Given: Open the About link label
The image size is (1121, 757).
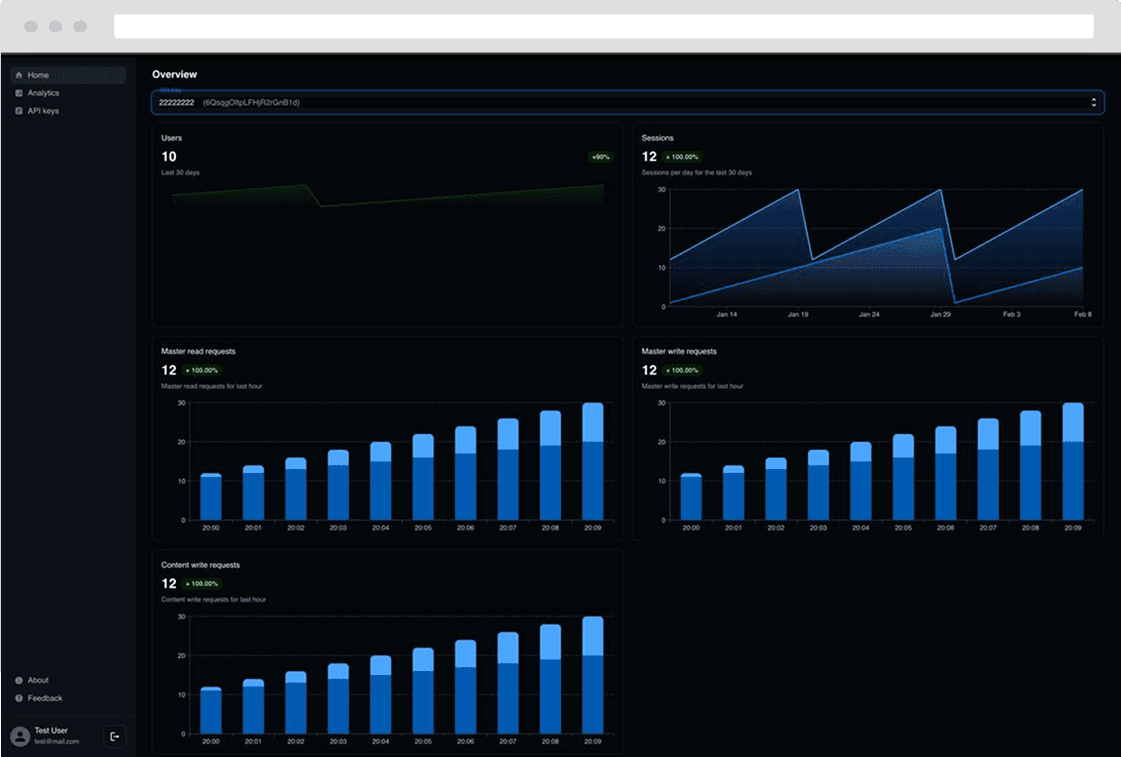Looking at the screenshot, I should point(38,680).
